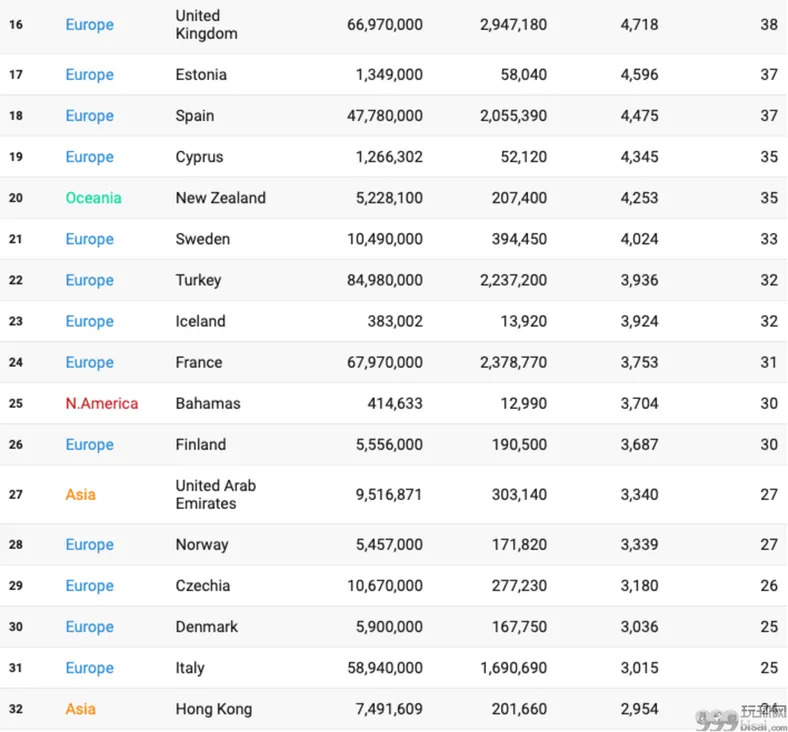
Task: Click the Asia link in Hong Kong row
Action: [80, 709]
